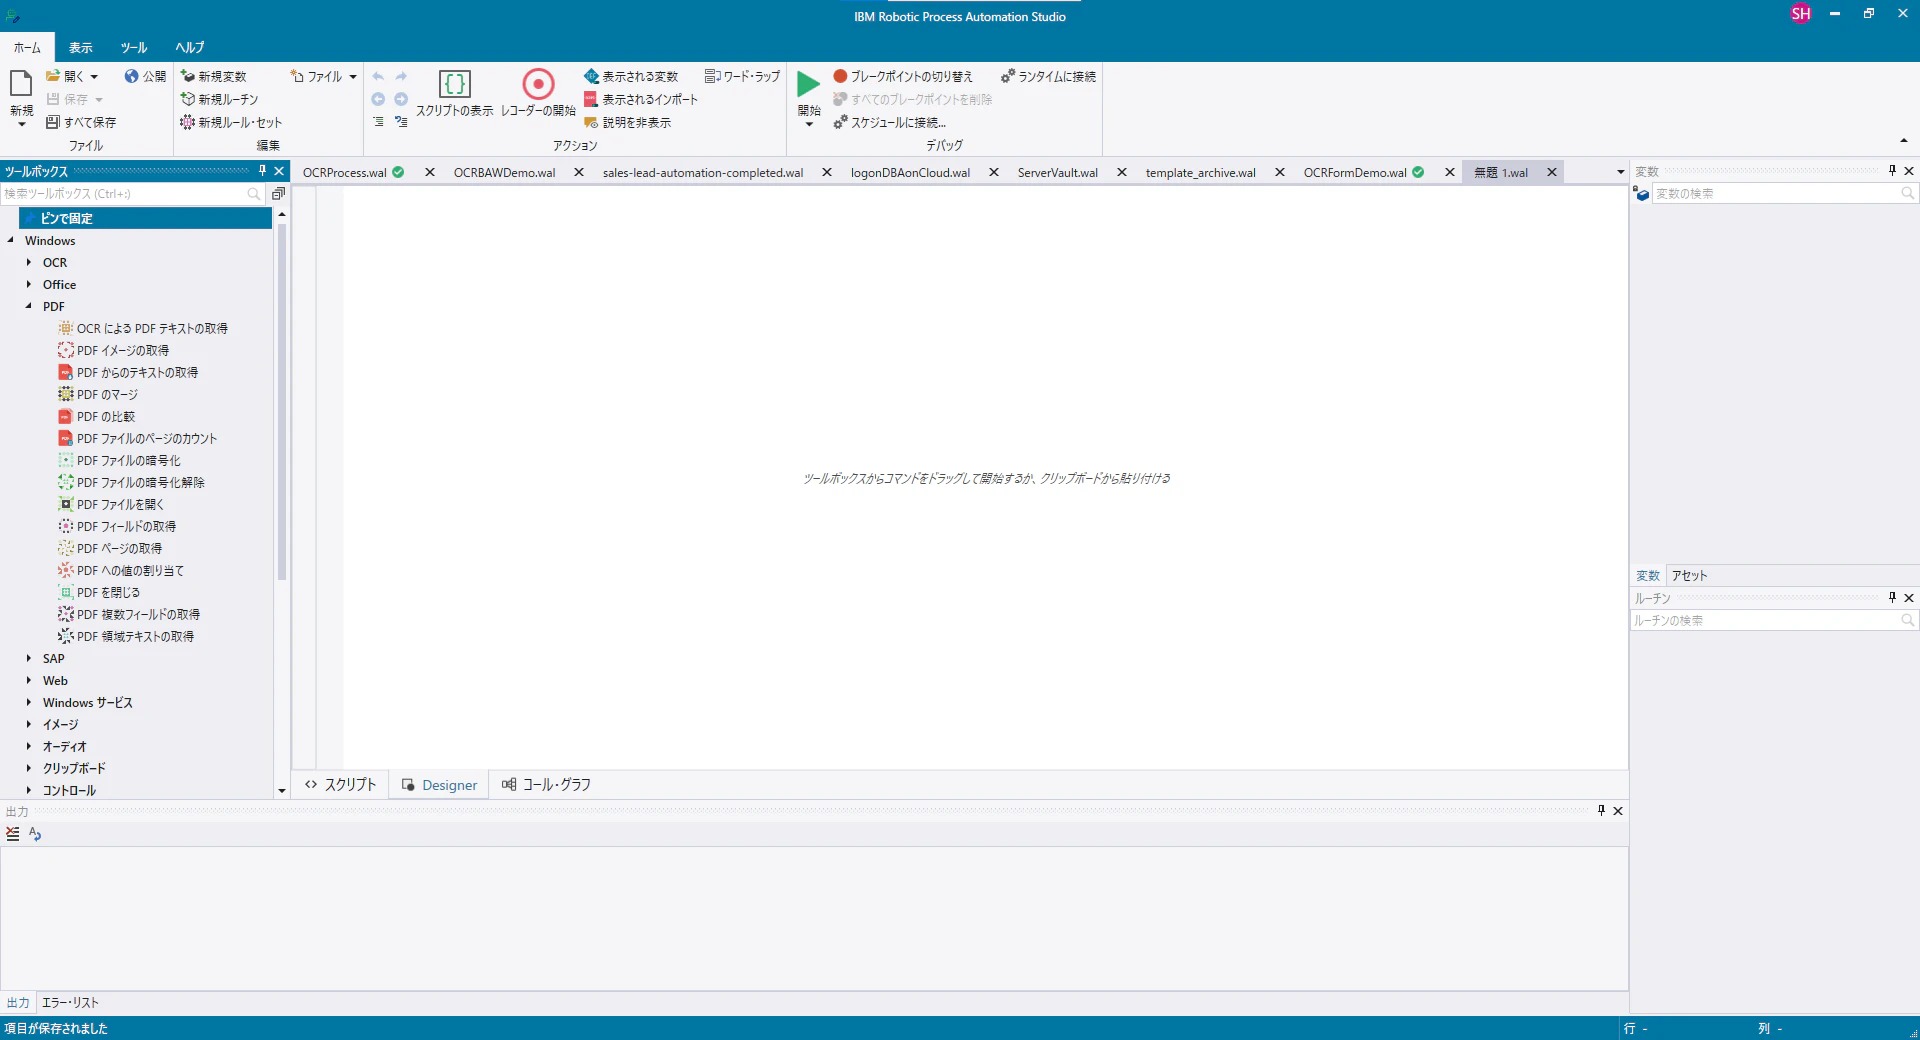This screenshot has width=1920, height=1040.
Task: Close the template_archive.wal tab
Action: point(1279,173)
